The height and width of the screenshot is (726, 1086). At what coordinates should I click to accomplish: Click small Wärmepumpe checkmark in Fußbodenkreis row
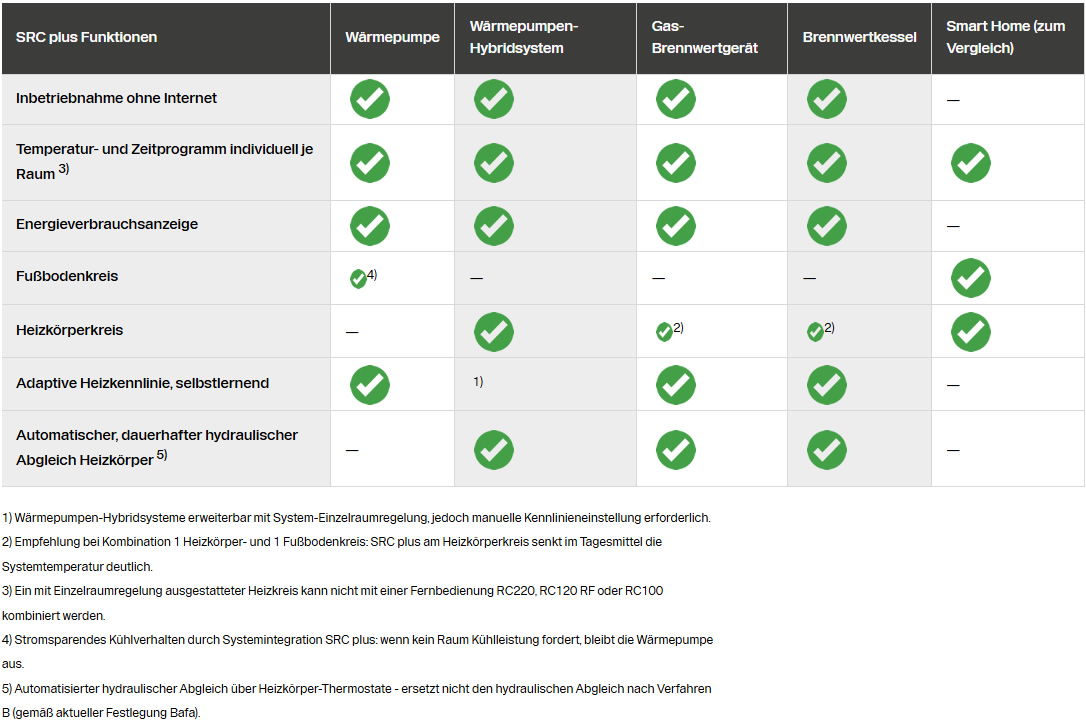tap(358, 279)
